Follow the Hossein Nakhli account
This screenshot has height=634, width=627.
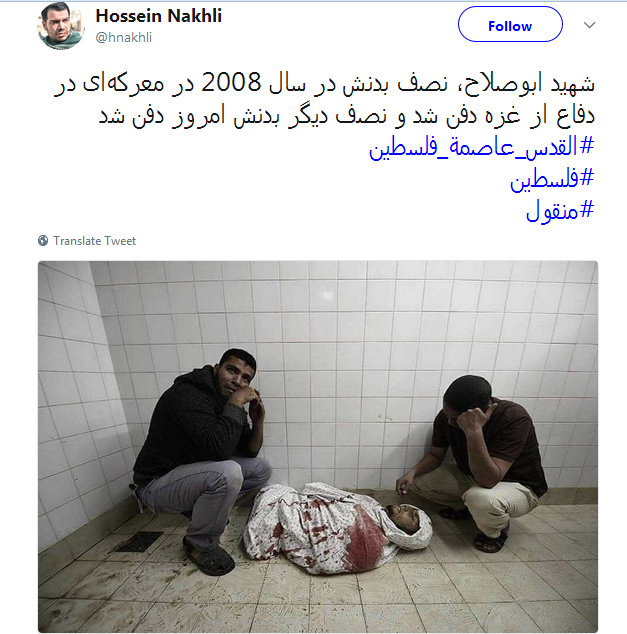(510, 24)
